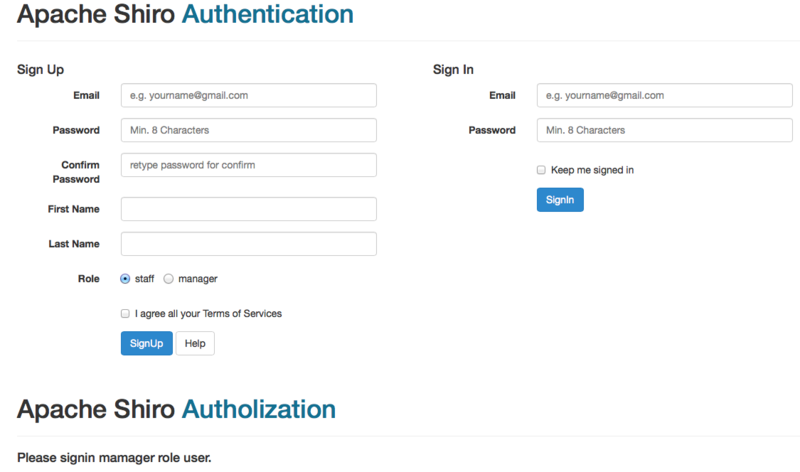Viewport: 800px width, 472px height.
Task: Focus the Sign Up Password field
Action: tap(248, 130)
